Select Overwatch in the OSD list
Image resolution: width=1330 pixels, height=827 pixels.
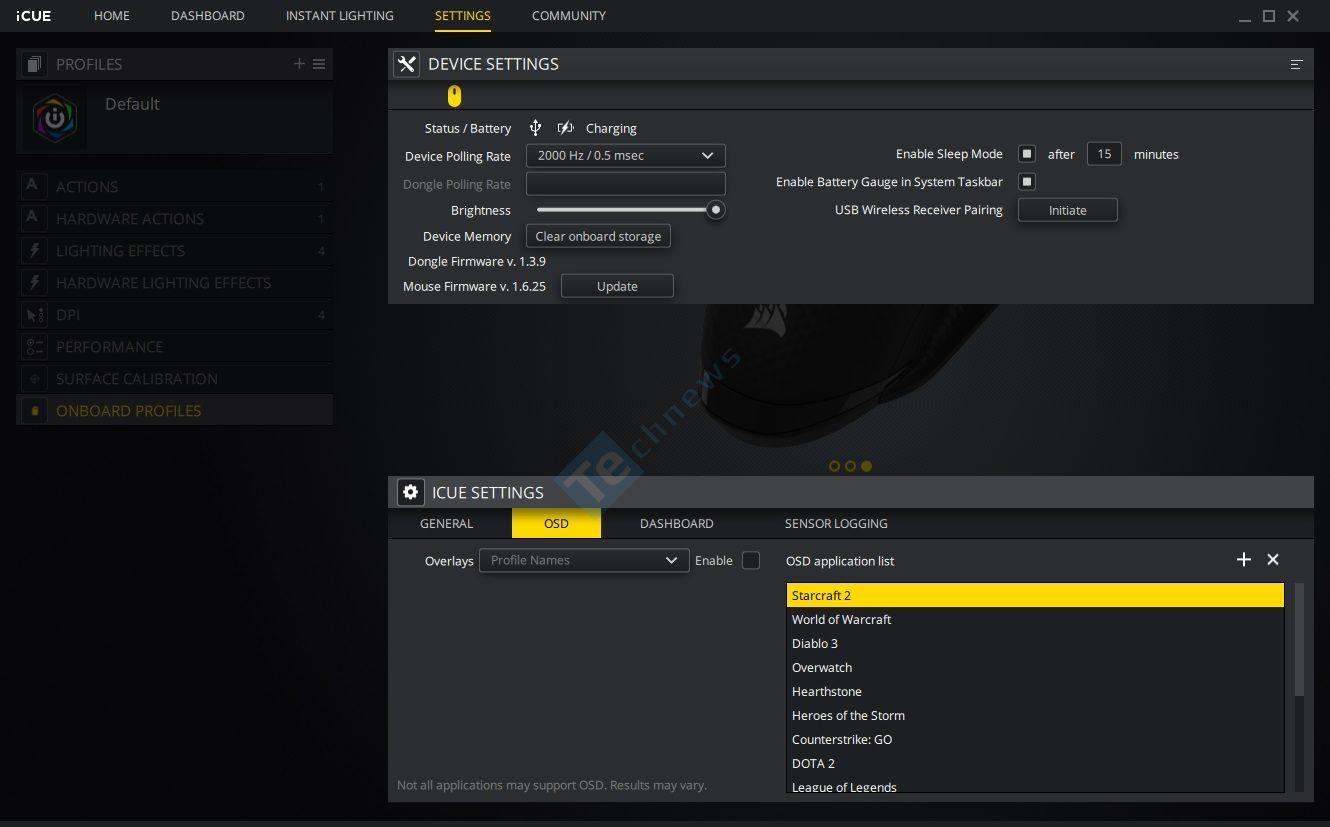tap(1035, 667)
